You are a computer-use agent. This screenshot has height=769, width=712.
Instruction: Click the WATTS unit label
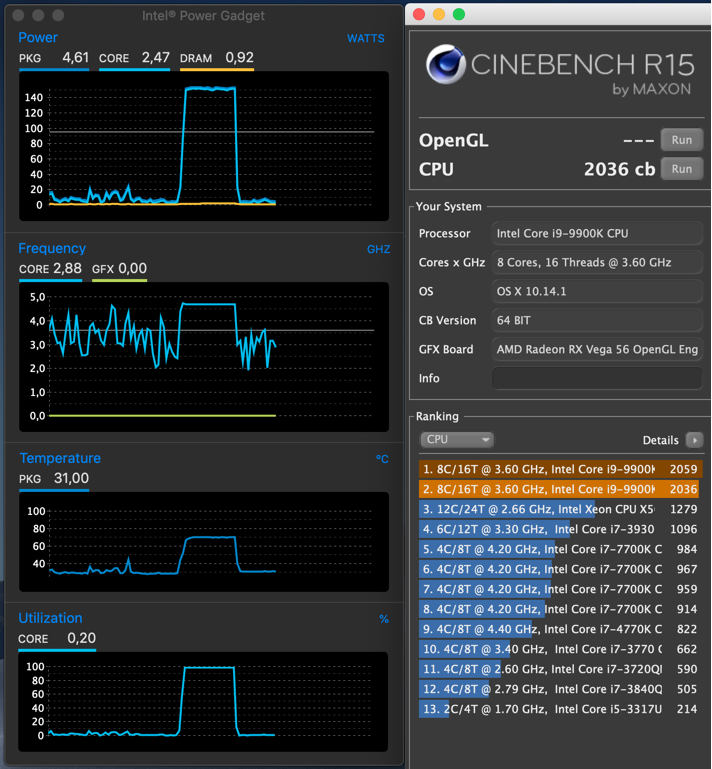coord(366,38)
